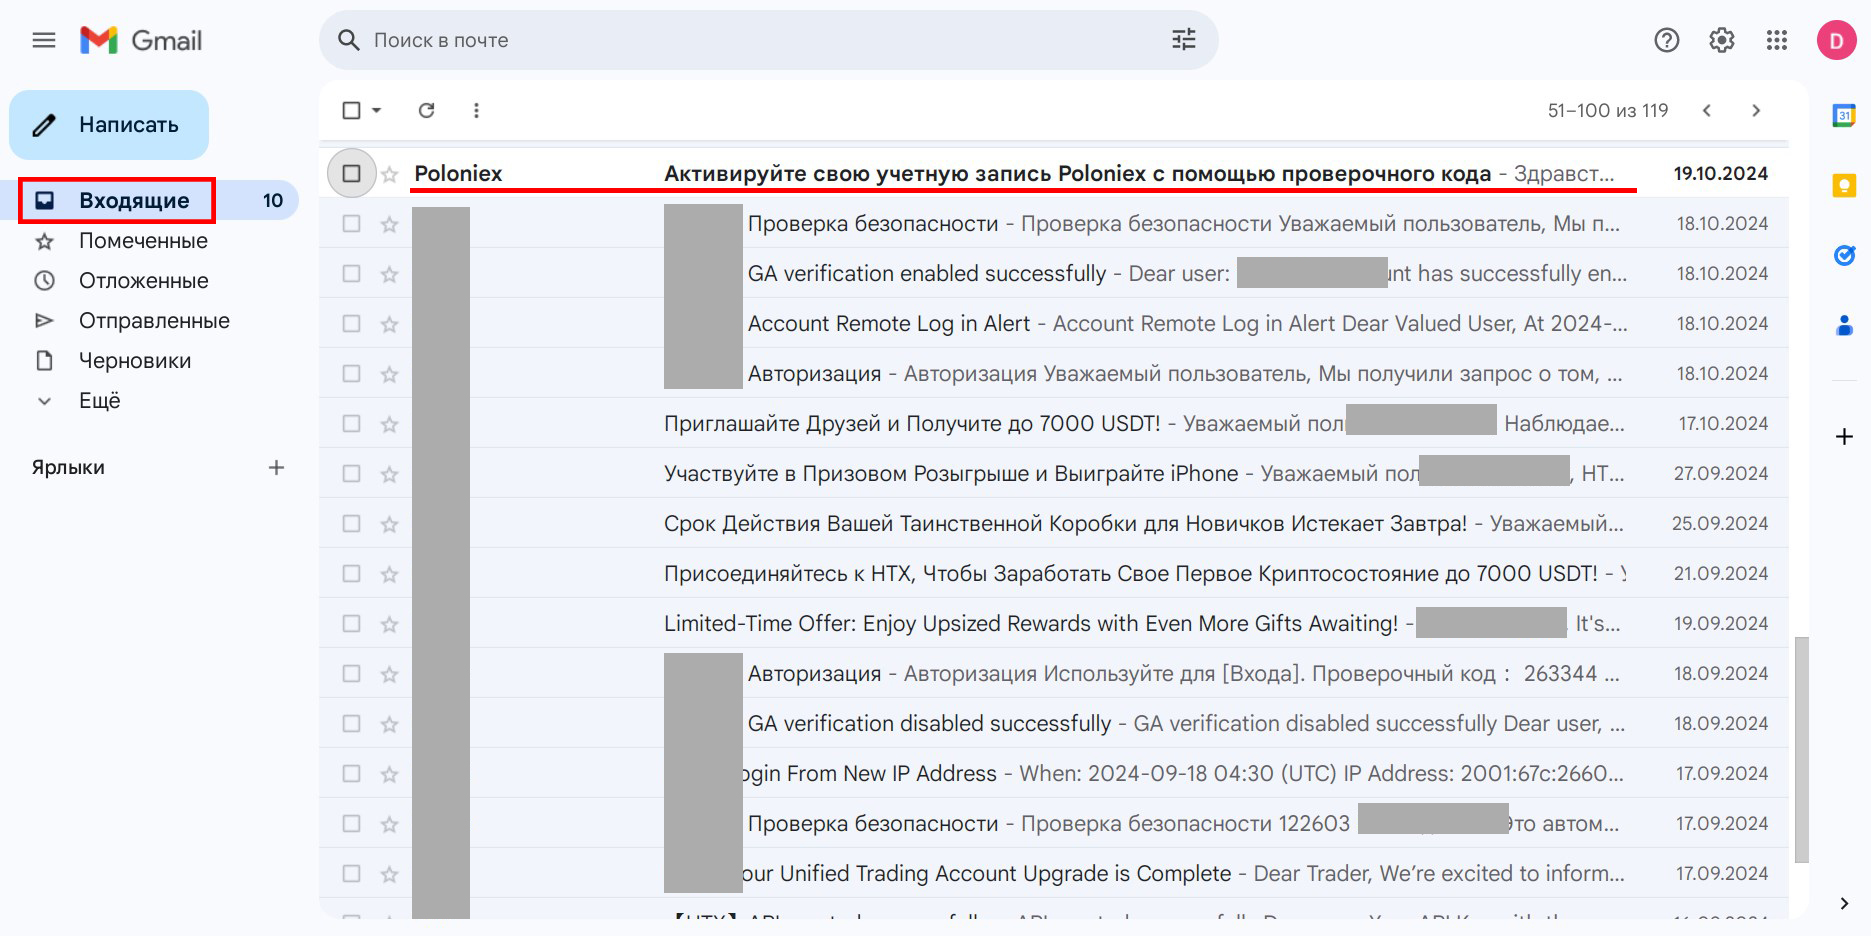Check the email dated 25.09.2024
The width and height of the screenshot is (1871, 936).
coord(351,523)
